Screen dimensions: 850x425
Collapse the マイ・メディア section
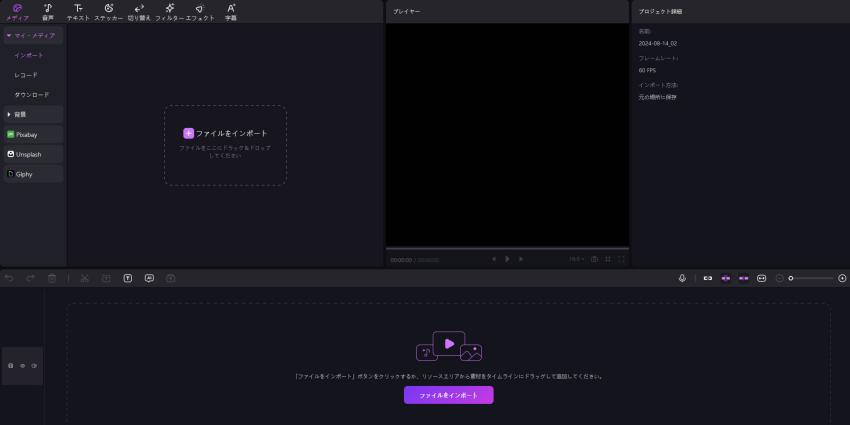pyautogui.click(x=32, y=35)
